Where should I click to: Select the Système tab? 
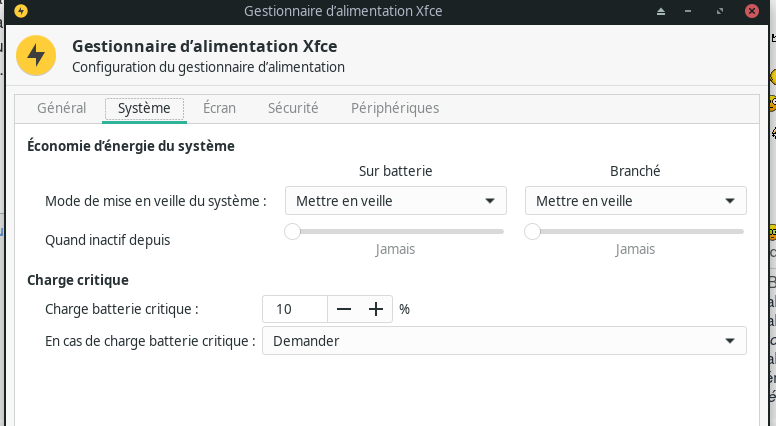pos(144,108)
